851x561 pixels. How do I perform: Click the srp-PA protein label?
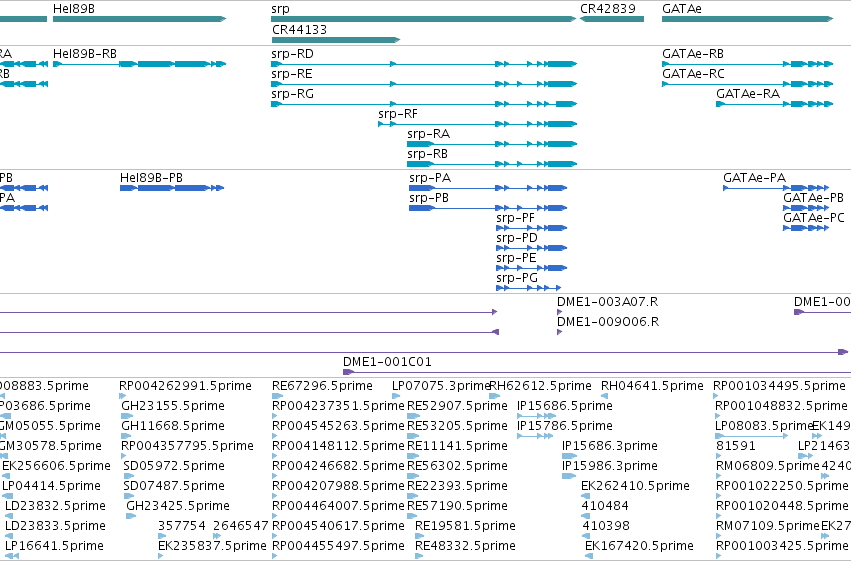point(430,178)
